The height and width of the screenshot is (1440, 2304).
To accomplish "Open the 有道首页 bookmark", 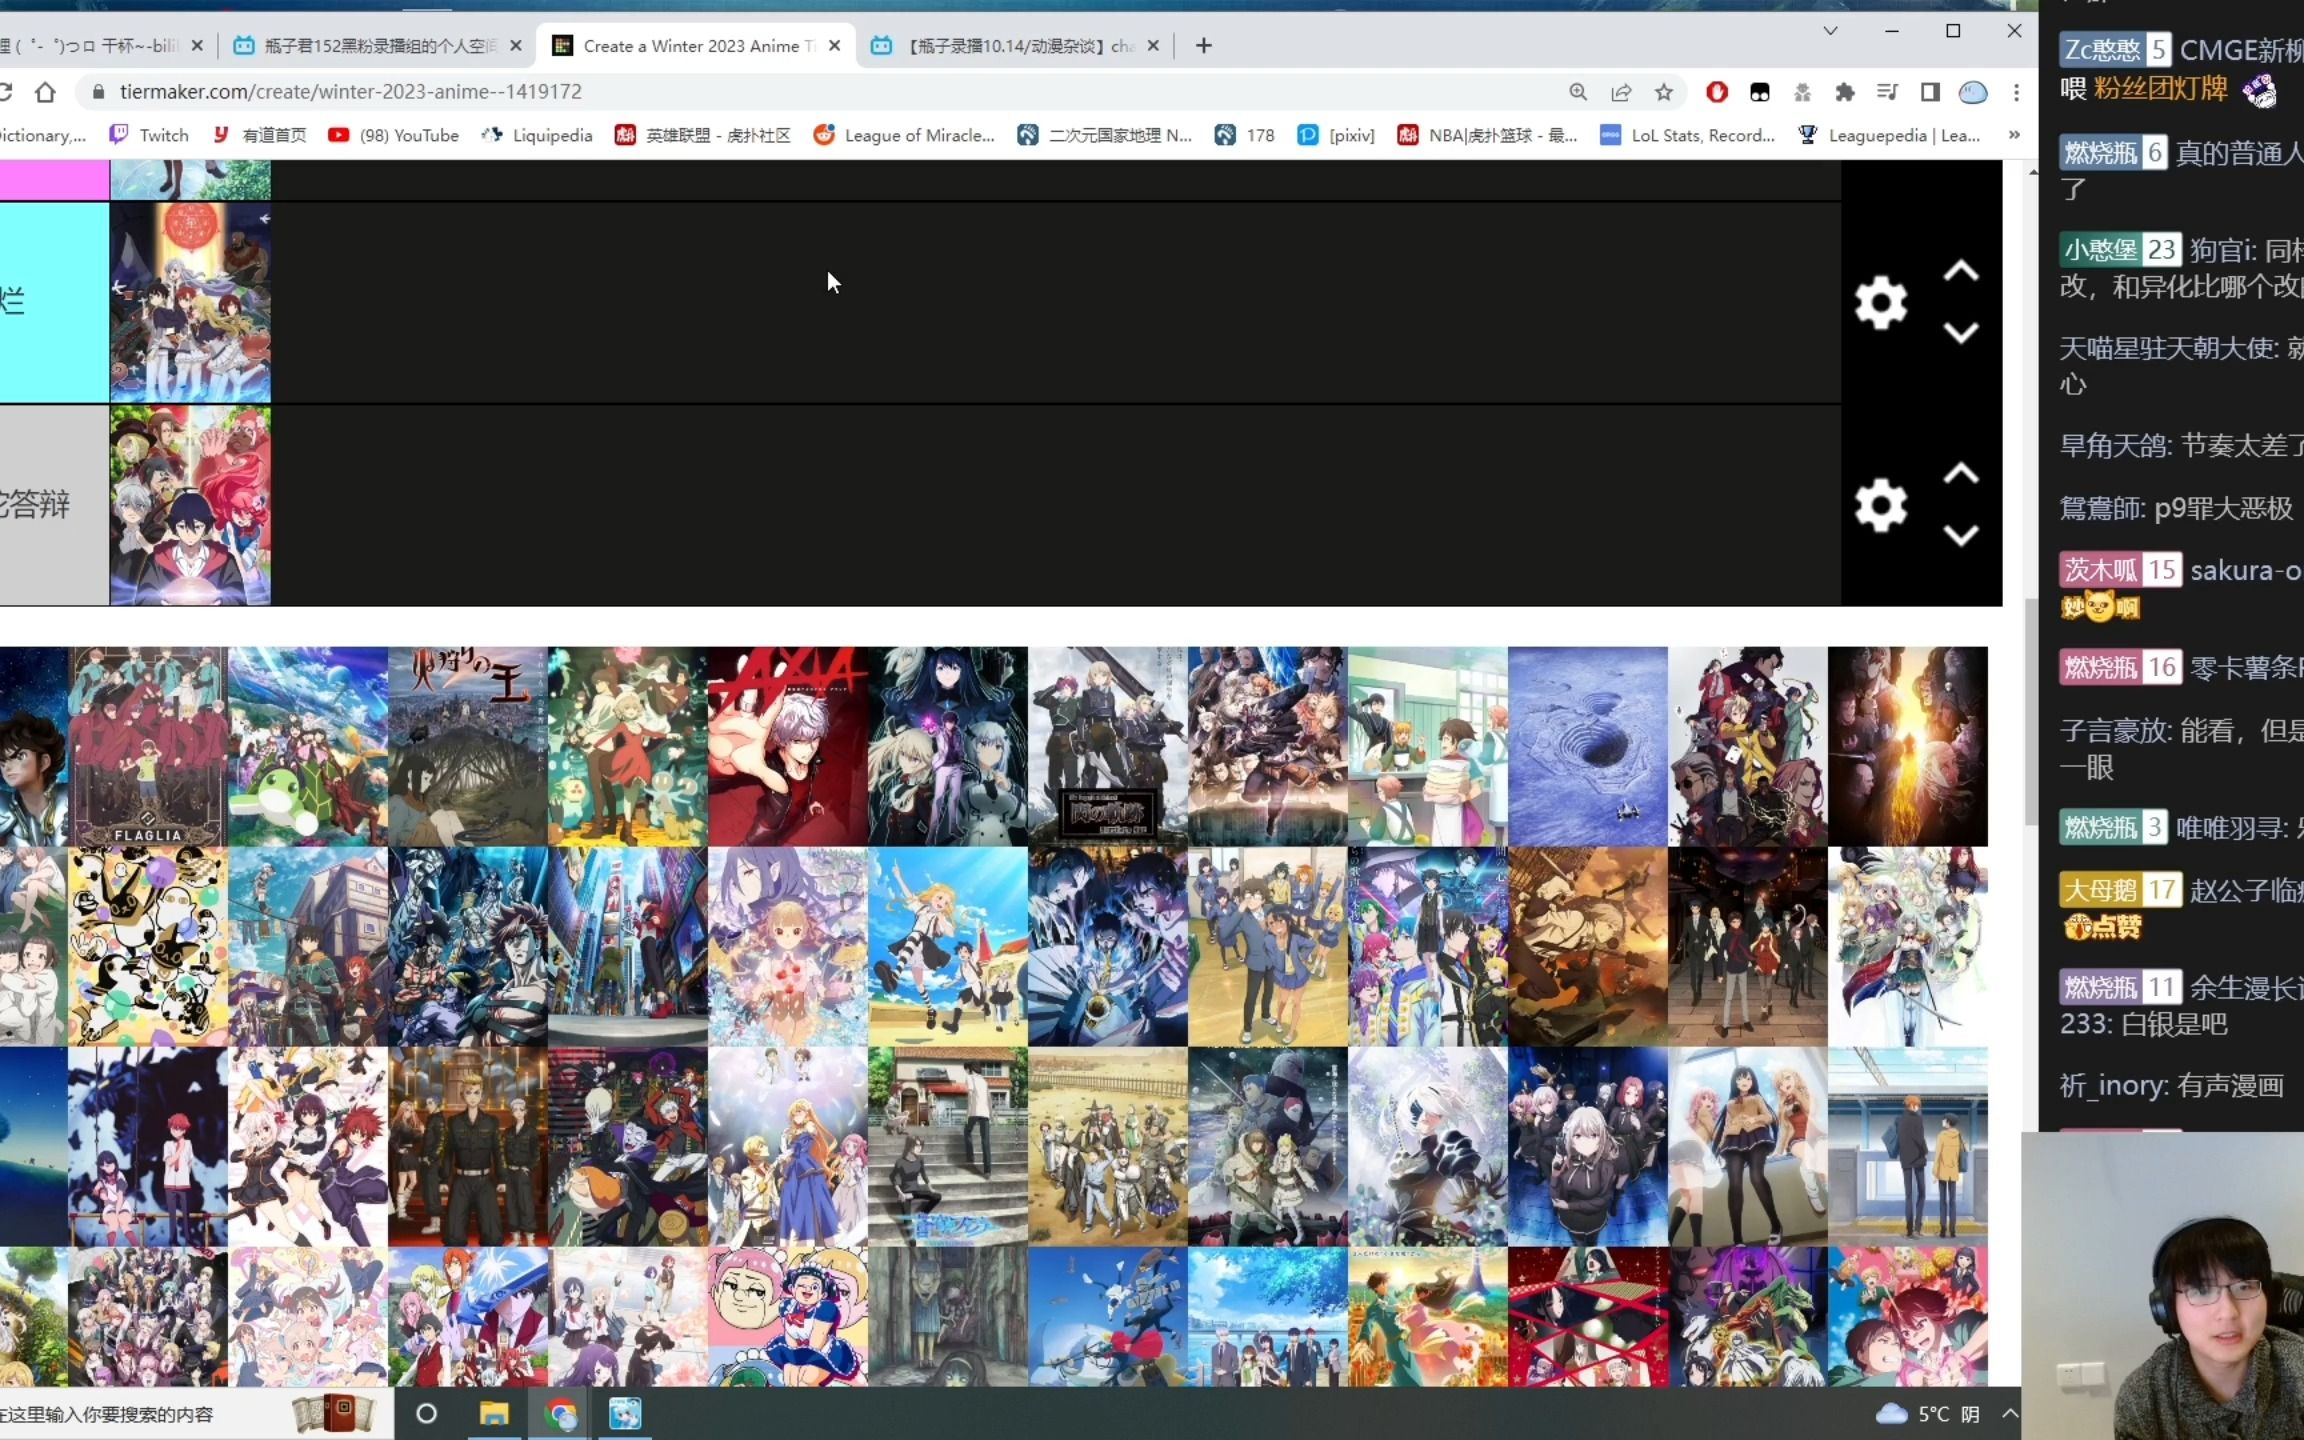I will tap(260, 135).
